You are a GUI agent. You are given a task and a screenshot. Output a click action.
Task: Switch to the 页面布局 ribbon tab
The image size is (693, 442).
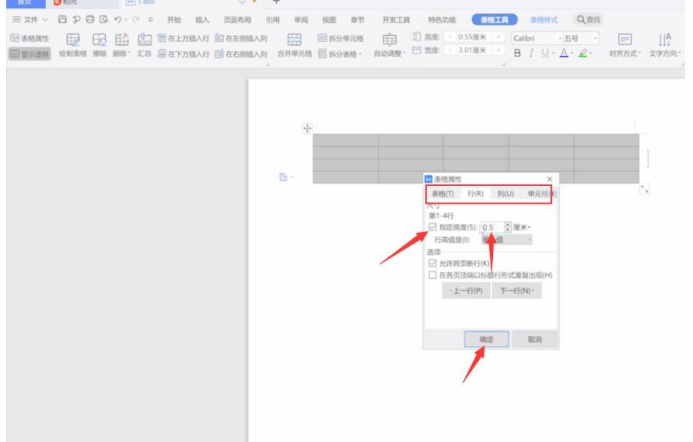coord(237,20)
